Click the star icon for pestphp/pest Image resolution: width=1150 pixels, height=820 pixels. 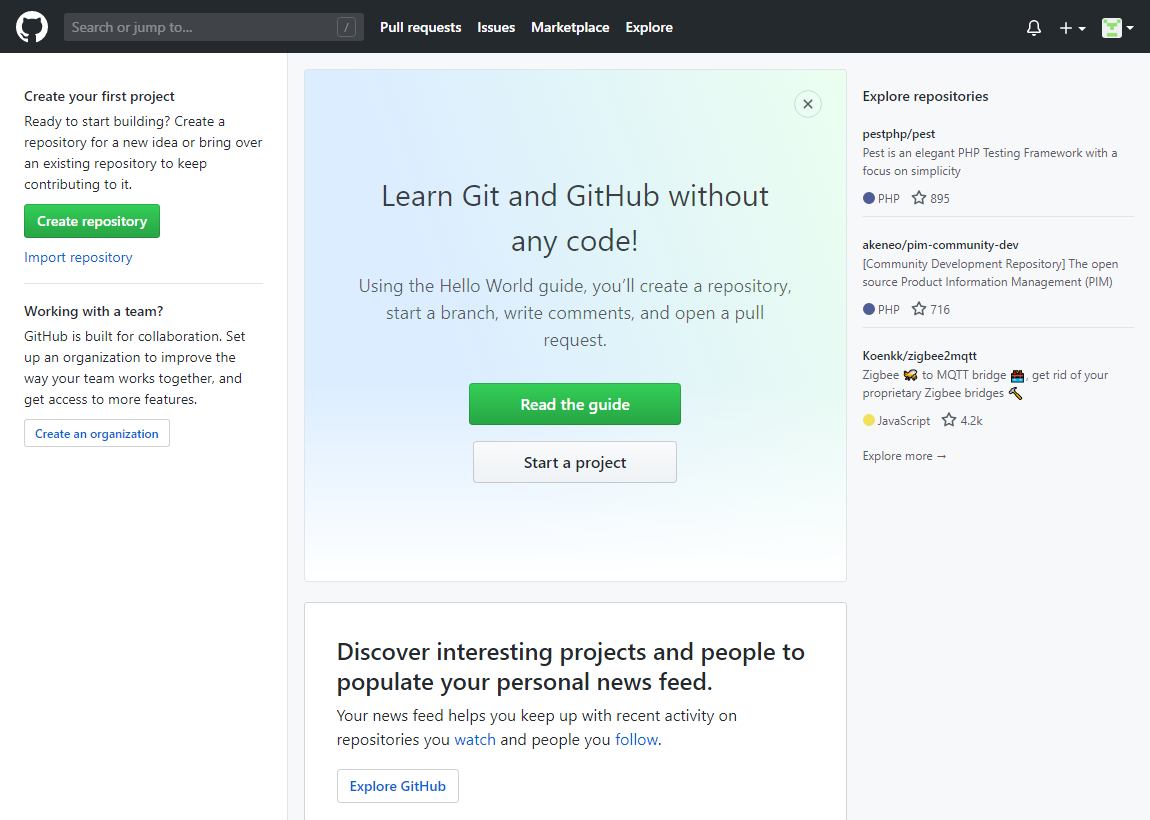click(919, 198)
